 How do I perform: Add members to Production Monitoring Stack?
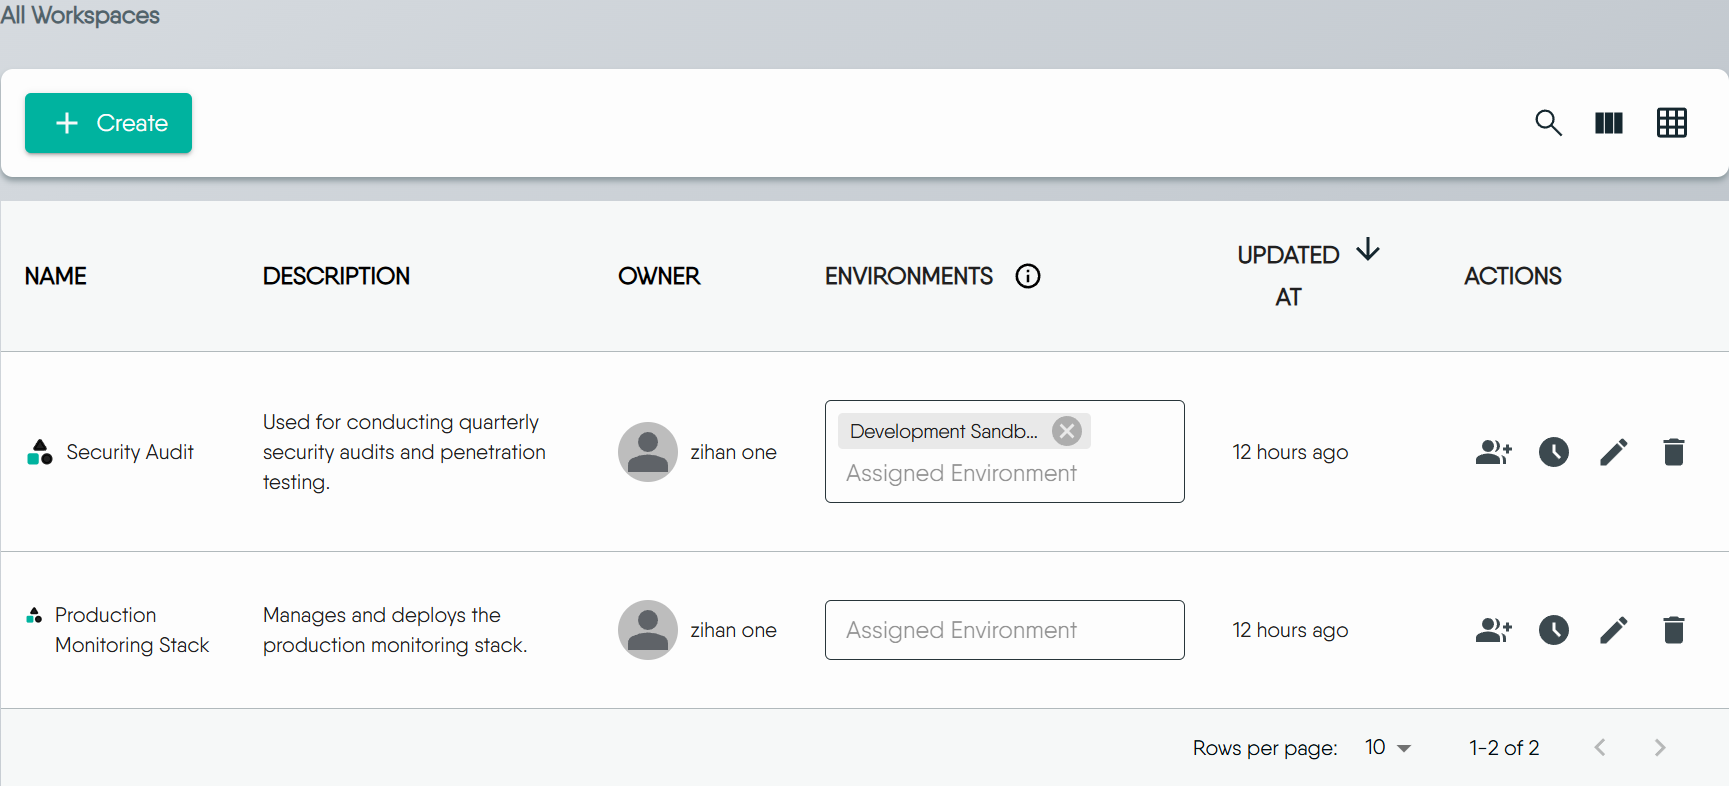1493,630
